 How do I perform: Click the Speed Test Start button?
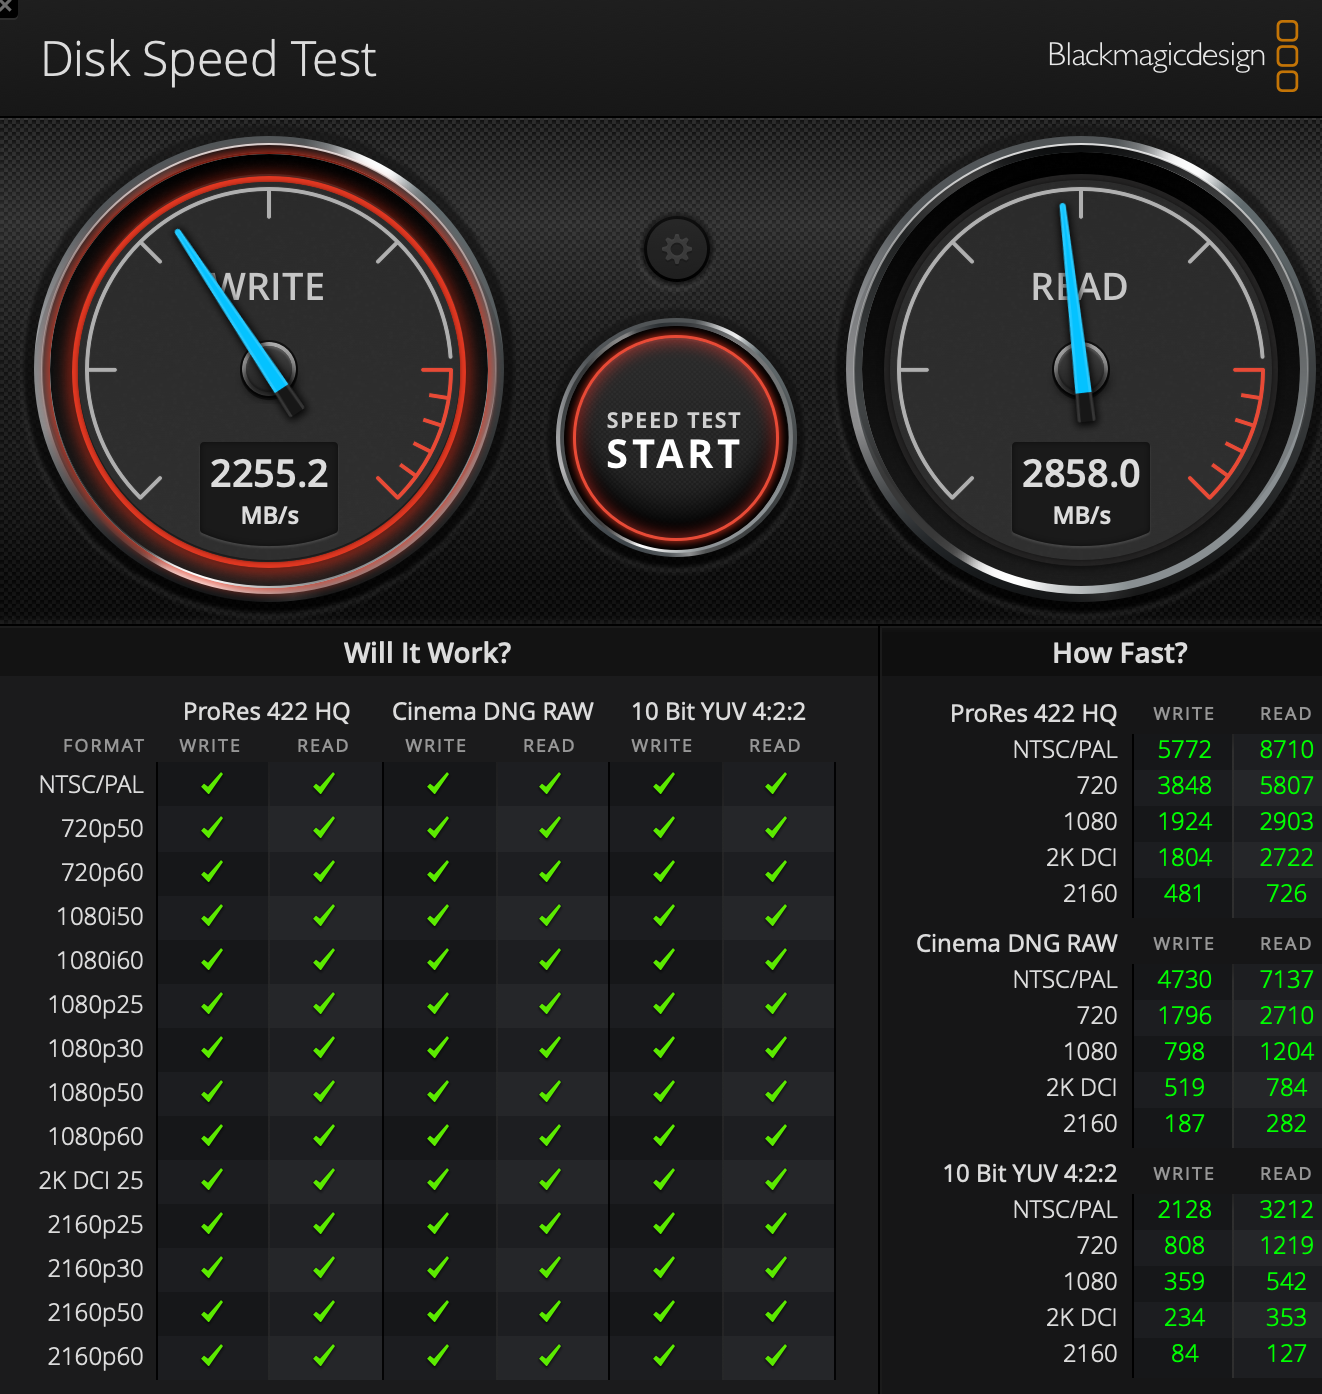pyautogui.click(x=676, y=438)
